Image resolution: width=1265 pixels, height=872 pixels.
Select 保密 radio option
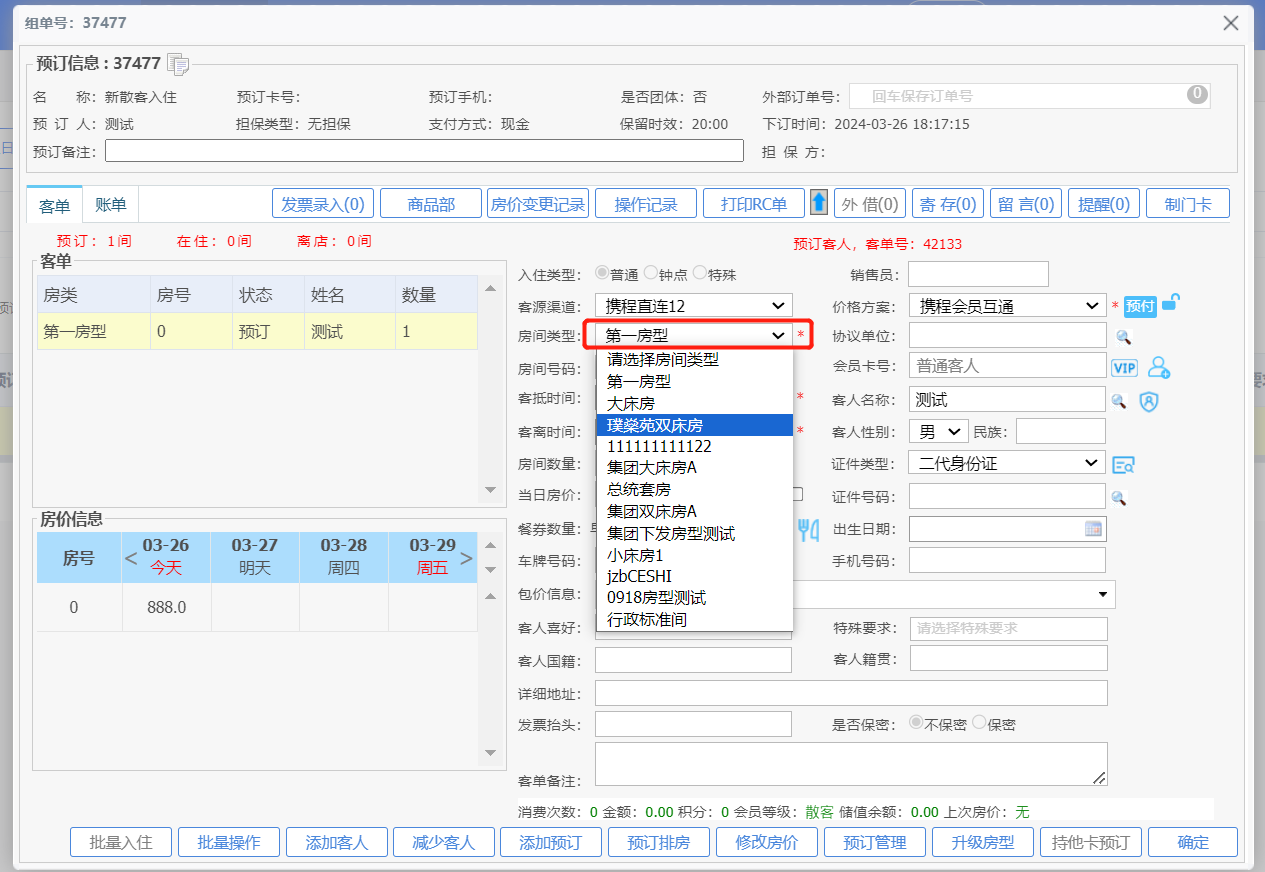click(979, 722)
